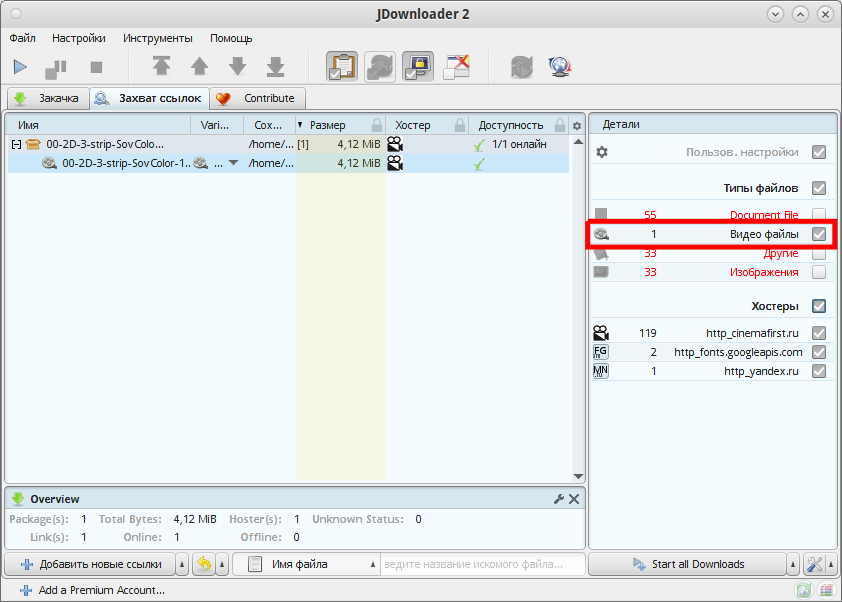Click the green availability check in link row

point(479,164)
